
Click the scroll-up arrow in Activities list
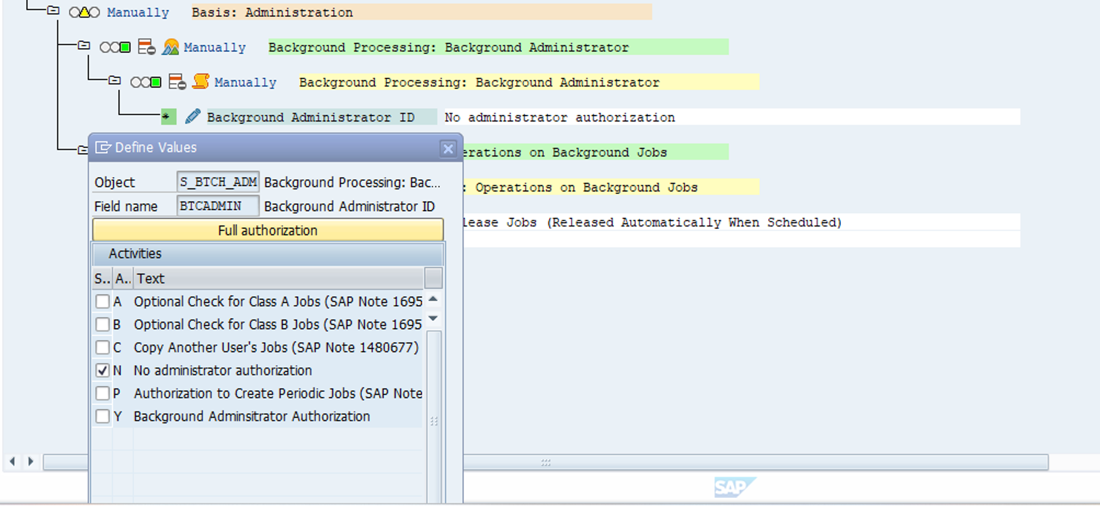coord(434,299)
